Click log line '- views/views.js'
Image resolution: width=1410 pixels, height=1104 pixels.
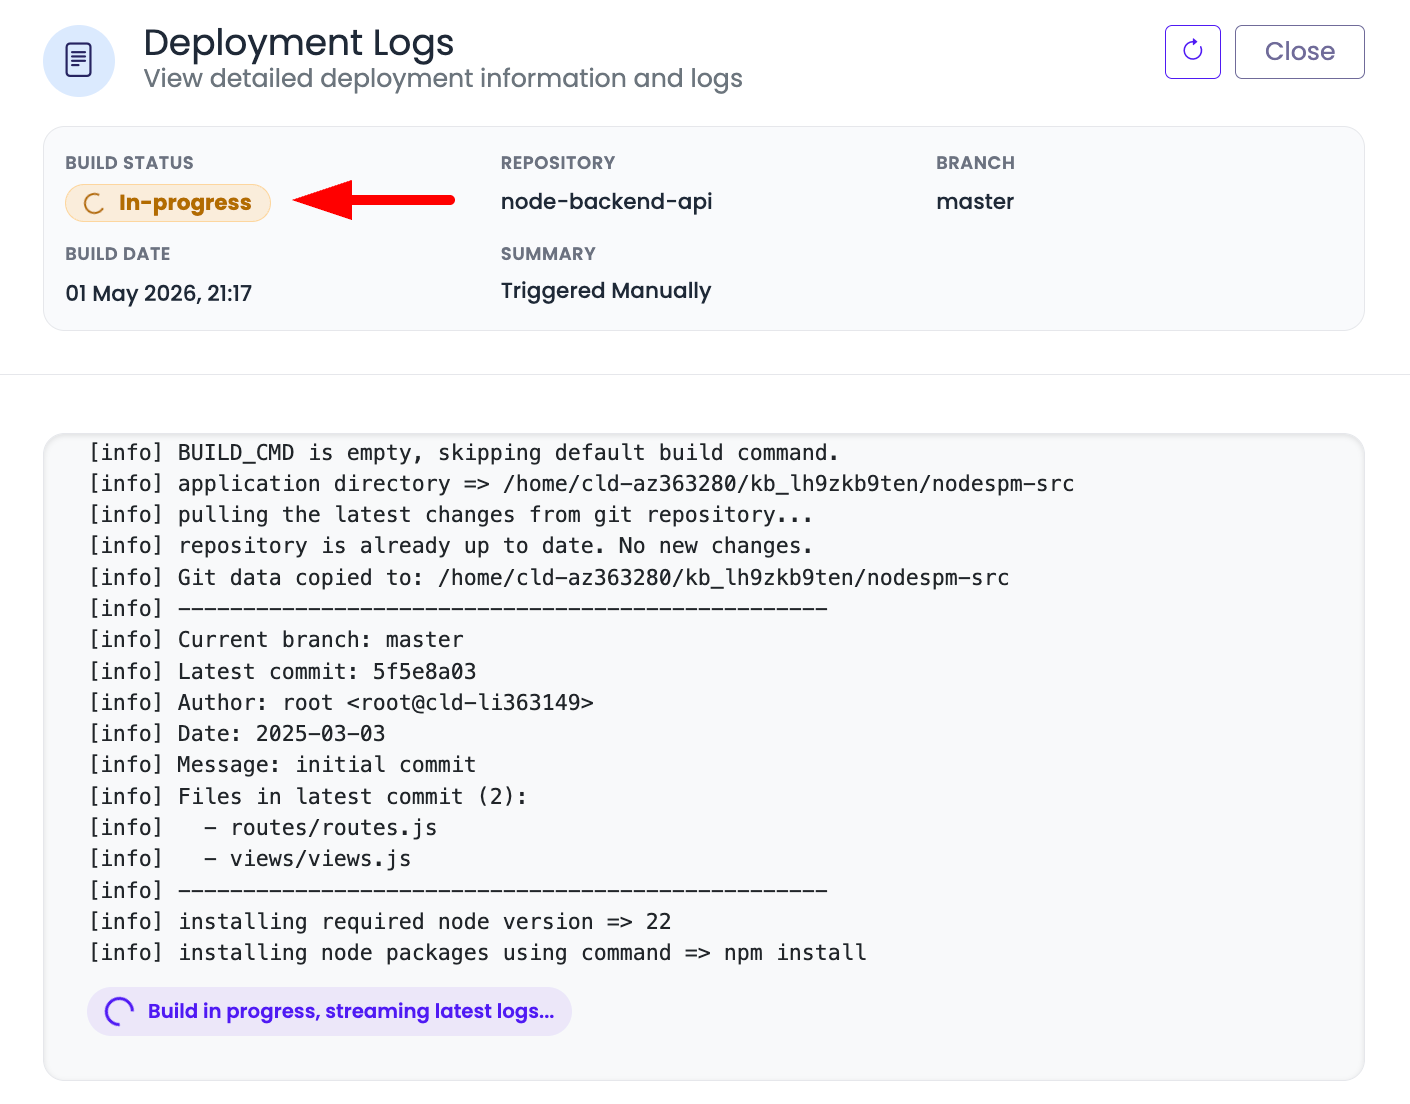pos(250,859)
